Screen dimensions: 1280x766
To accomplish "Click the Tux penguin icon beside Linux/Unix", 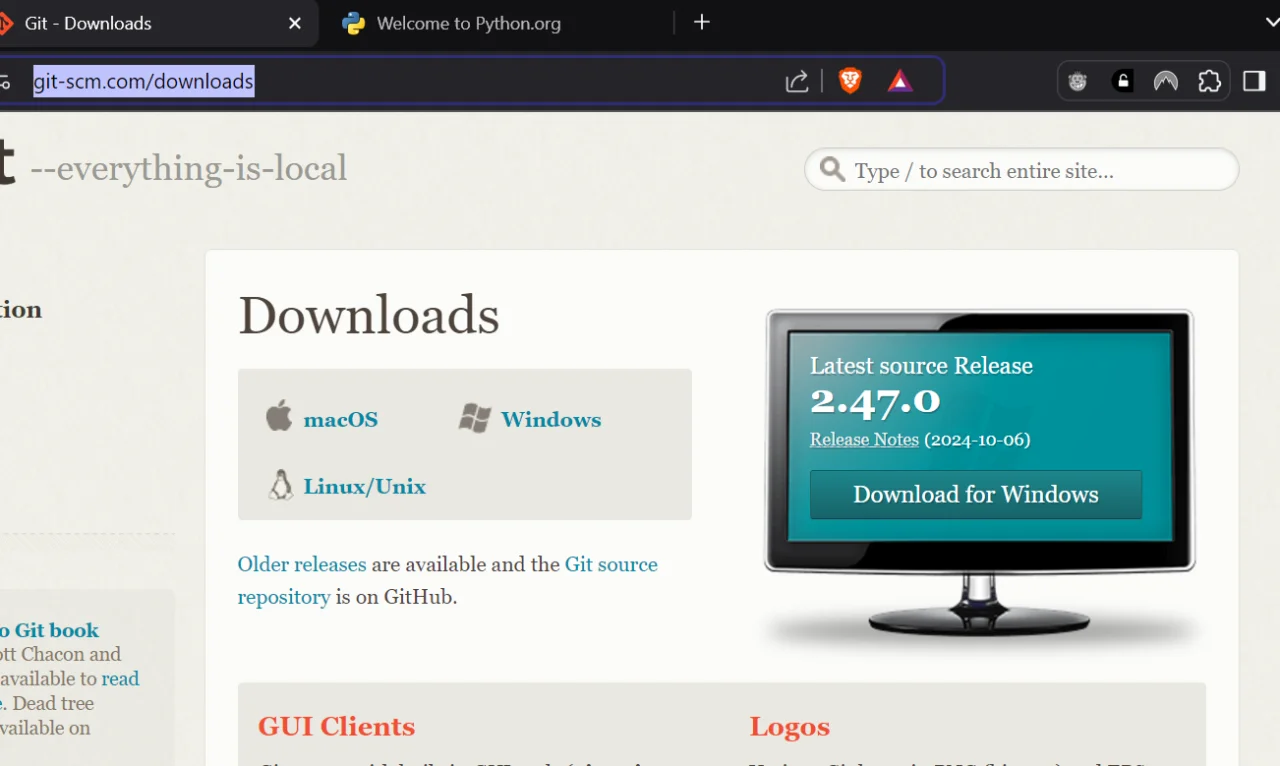I will click(x=280, y=485).
